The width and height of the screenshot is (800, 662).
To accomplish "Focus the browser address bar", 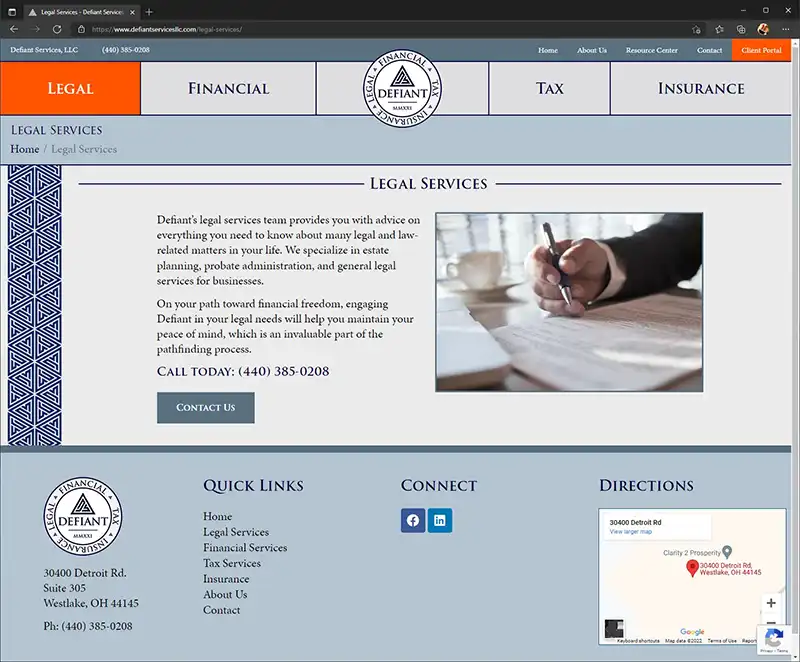I will (x=383, y=29).
